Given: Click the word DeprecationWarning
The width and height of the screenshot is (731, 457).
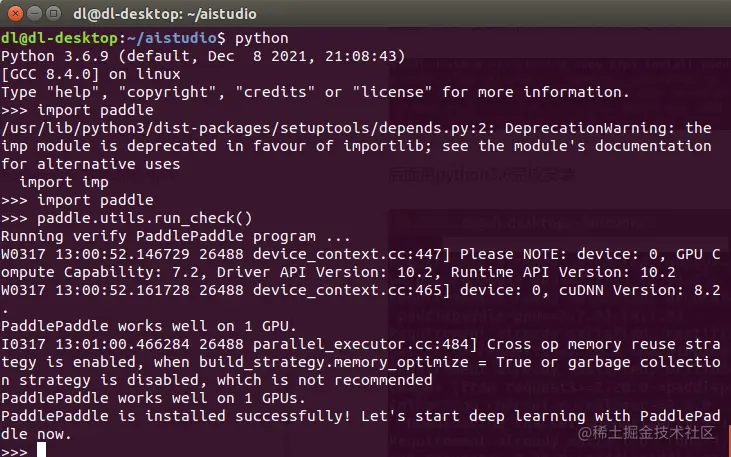Looking at the screenshot, I should pos(586,128).
